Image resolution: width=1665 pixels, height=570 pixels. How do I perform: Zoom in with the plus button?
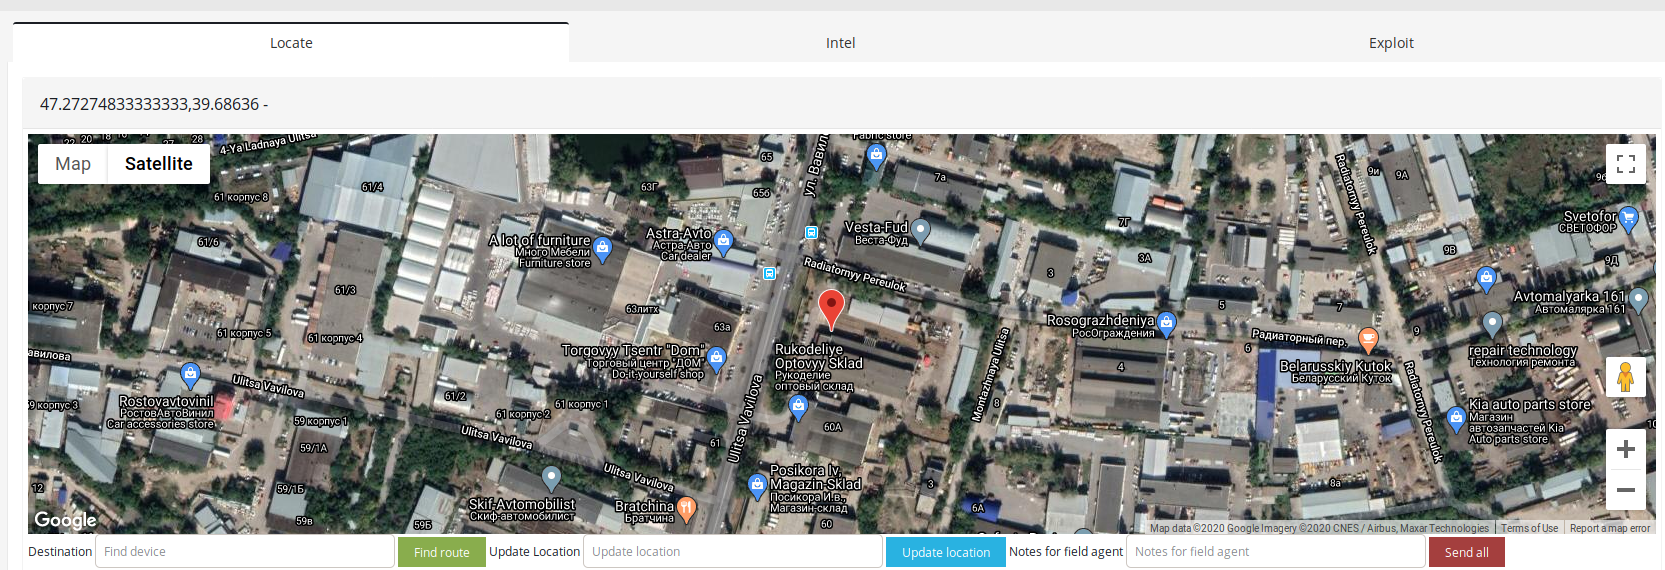click(x=1626, y=449)
